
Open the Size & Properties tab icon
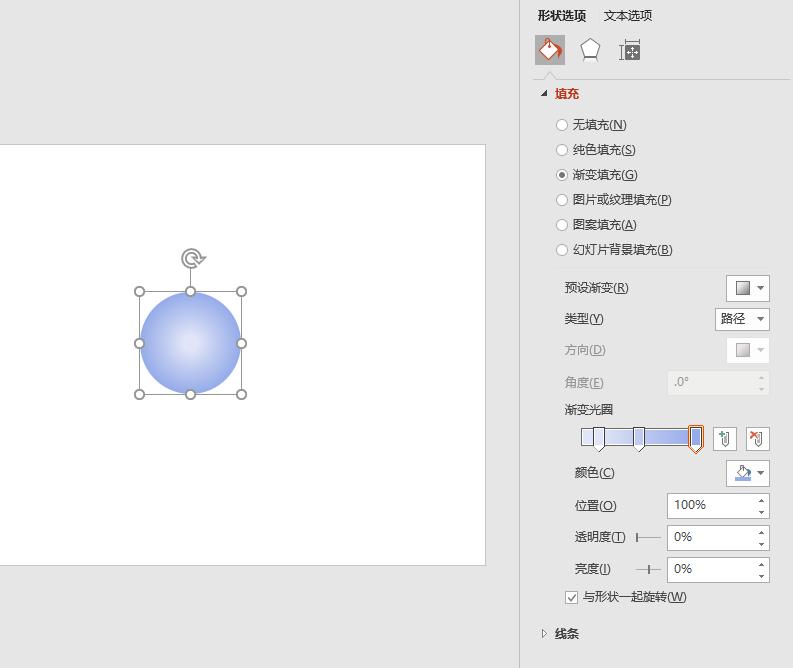coord(630,50)
